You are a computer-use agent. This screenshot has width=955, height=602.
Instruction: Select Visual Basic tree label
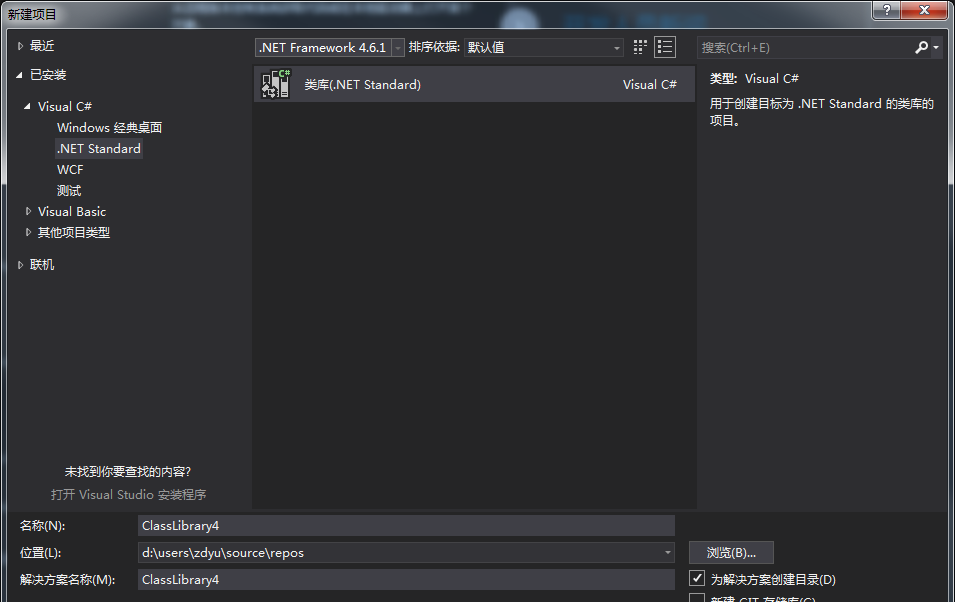(x=72, y=211)
